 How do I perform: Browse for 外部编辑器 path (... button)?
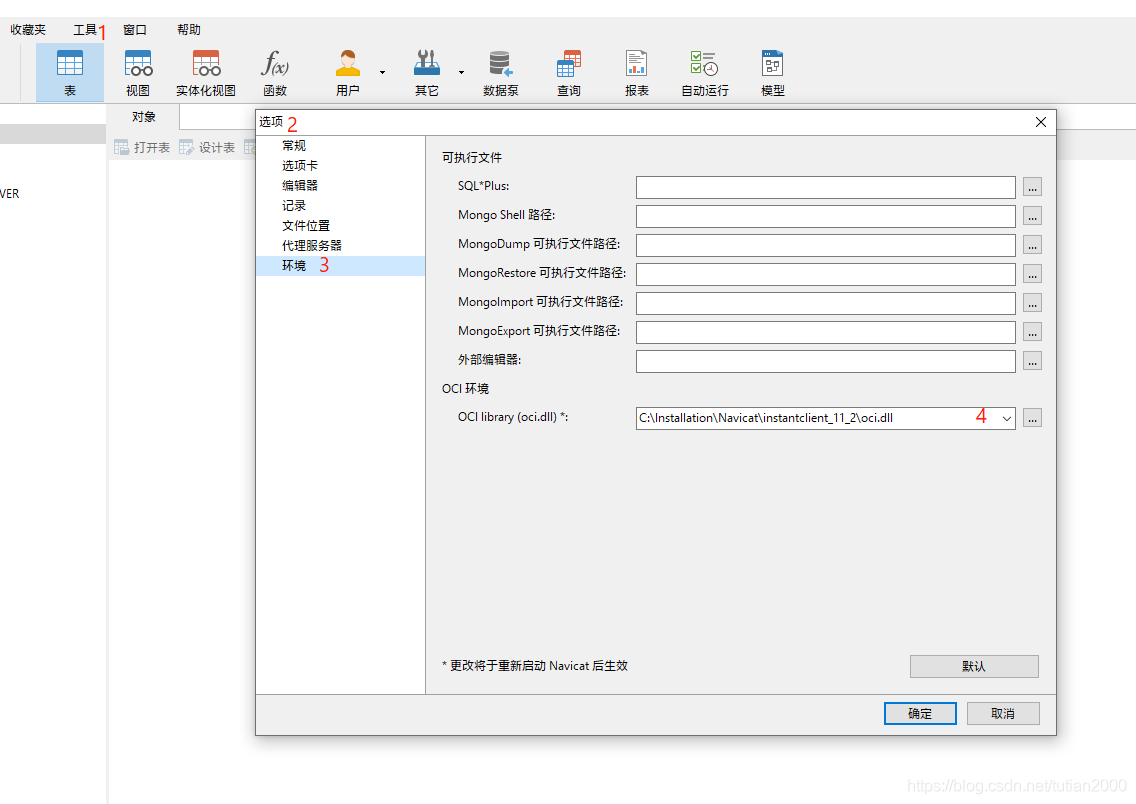[x=1032, y=361]
